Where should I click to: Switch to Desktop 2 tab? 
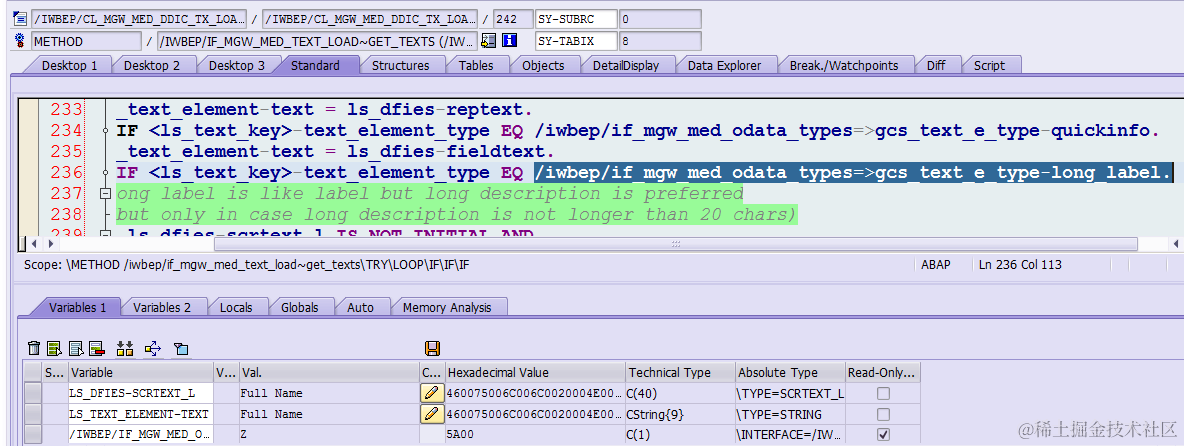tap(152, 66)
